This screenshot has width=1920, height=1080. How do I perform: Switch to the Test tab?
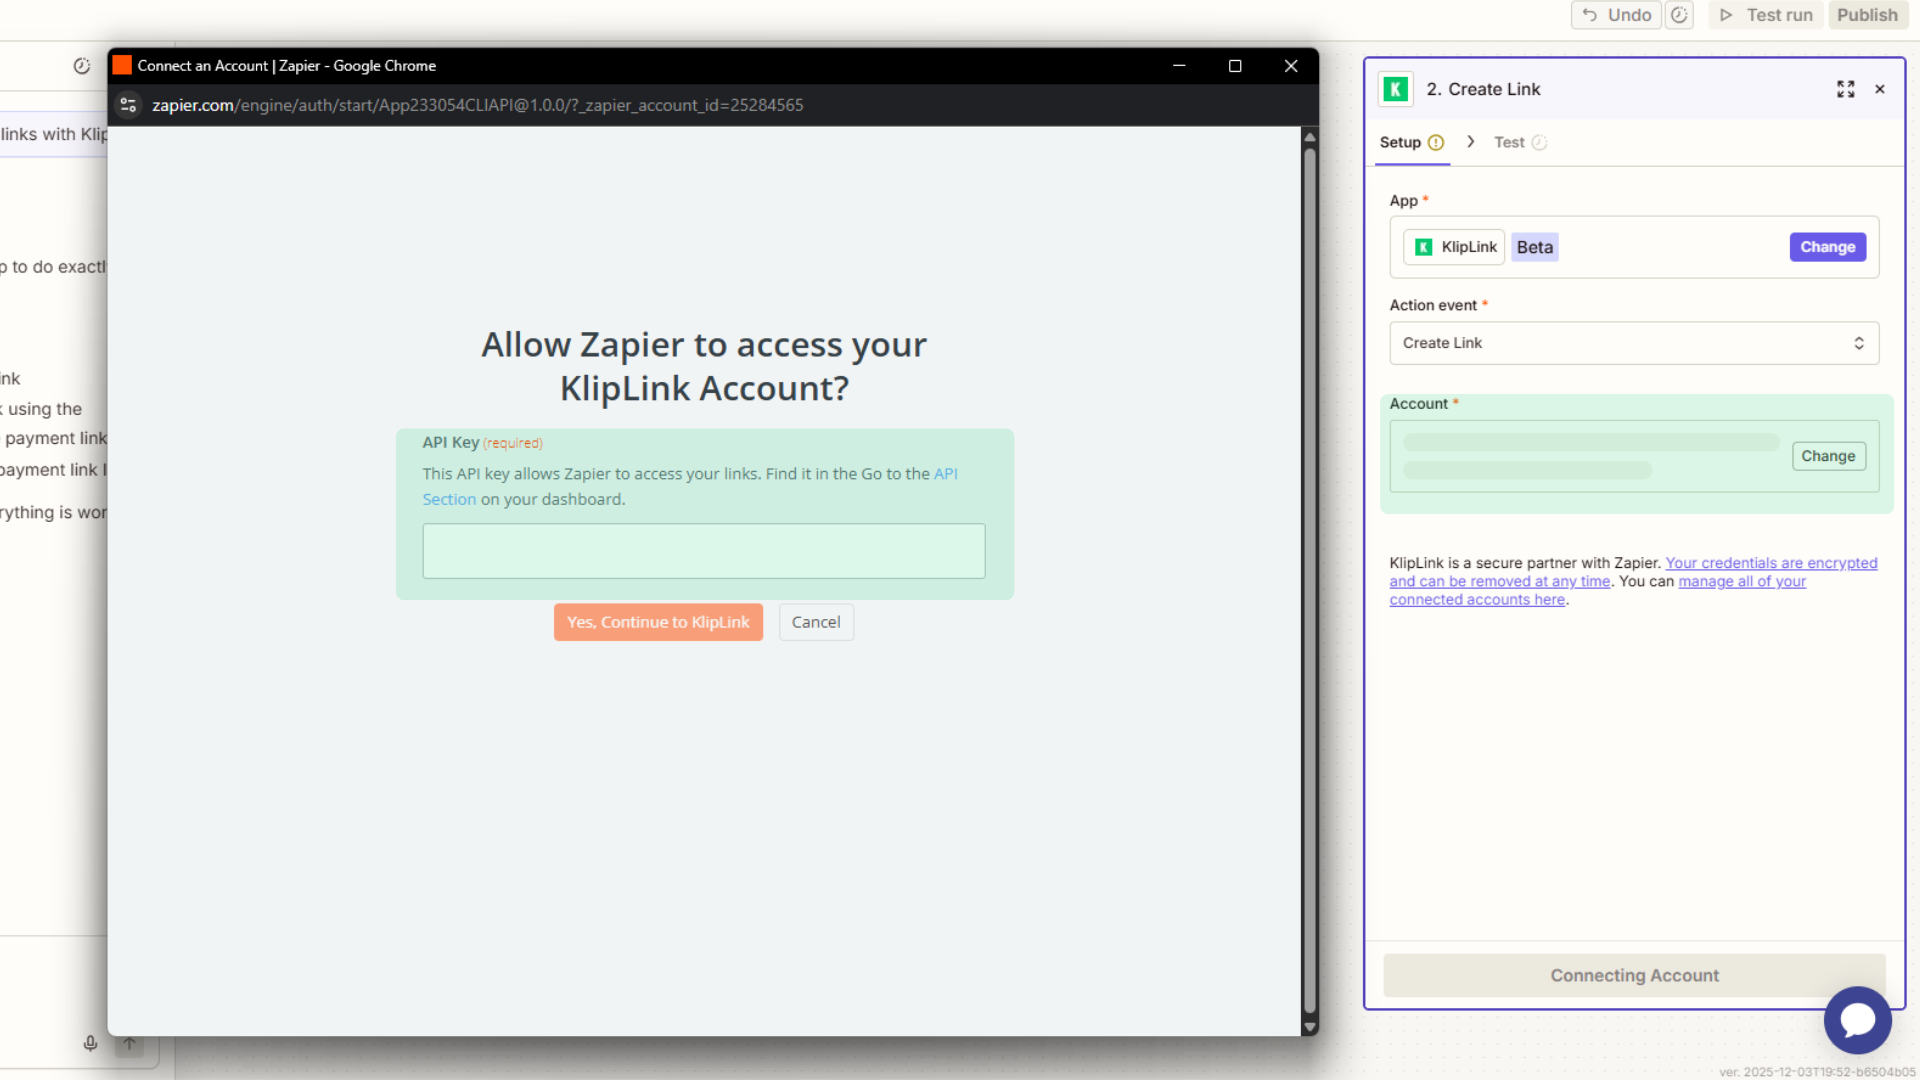pyautogui.click(x=1508, y=142)
